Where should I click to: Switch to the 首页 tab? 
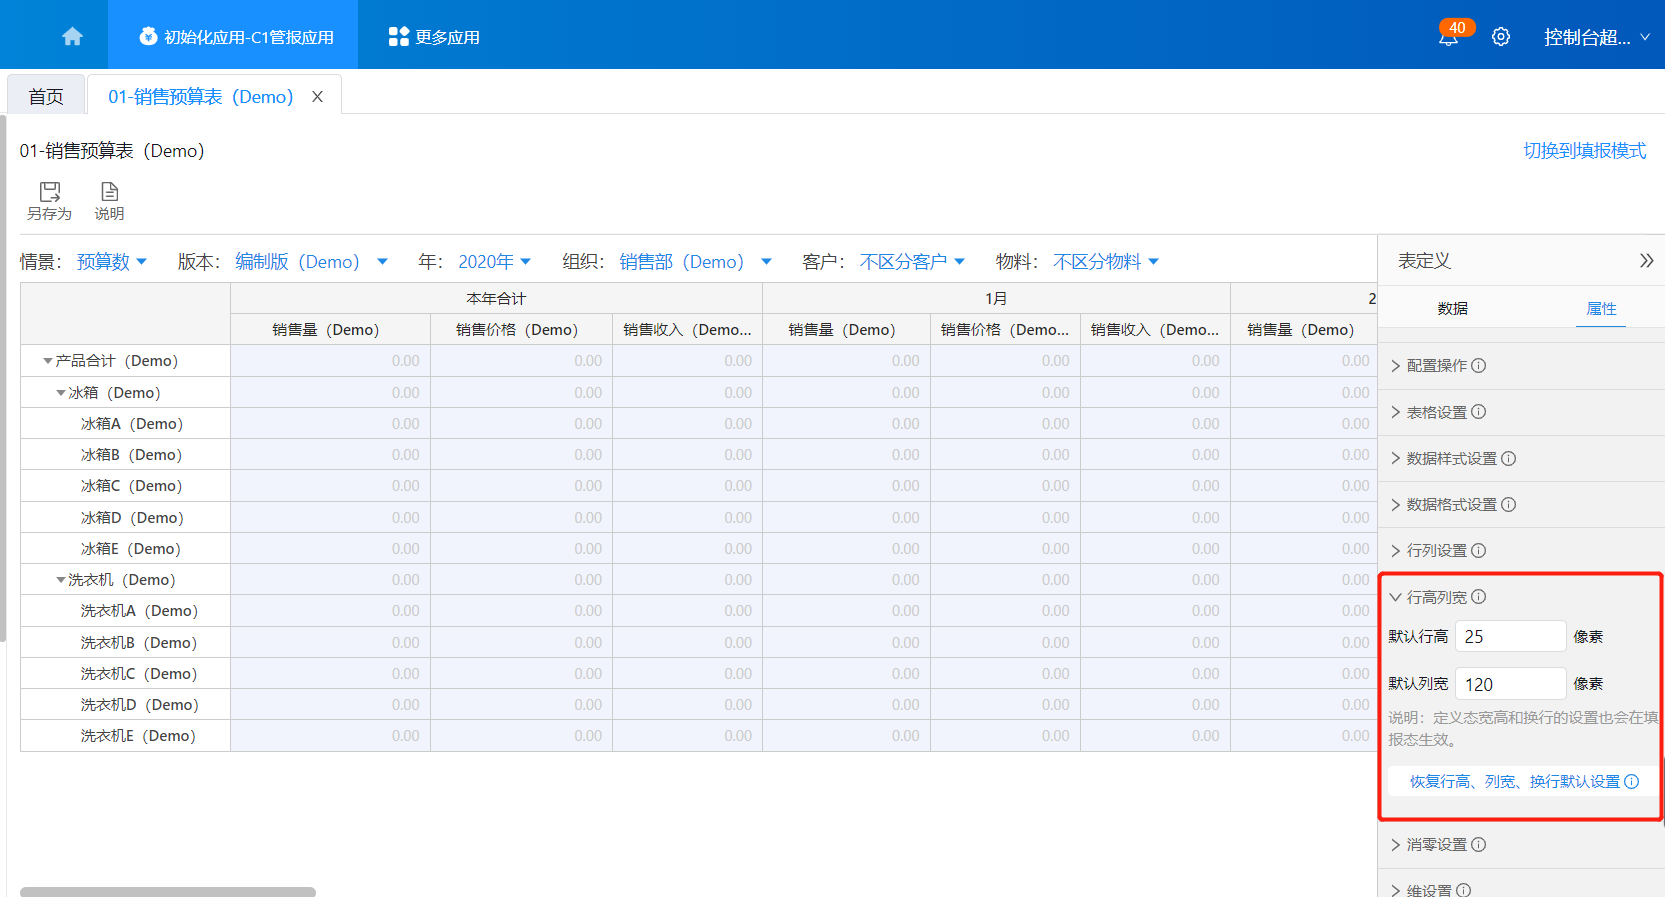point(46,97)
